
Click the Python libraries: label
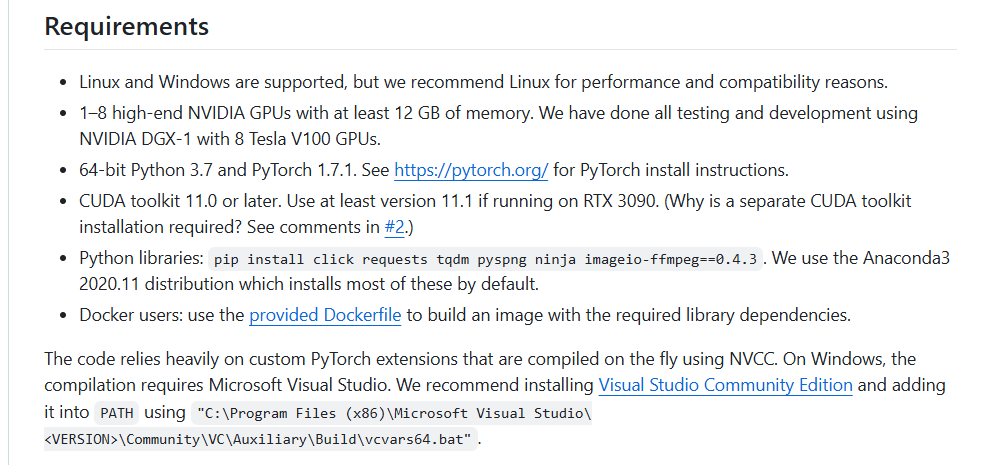click(x=142, y=258)
